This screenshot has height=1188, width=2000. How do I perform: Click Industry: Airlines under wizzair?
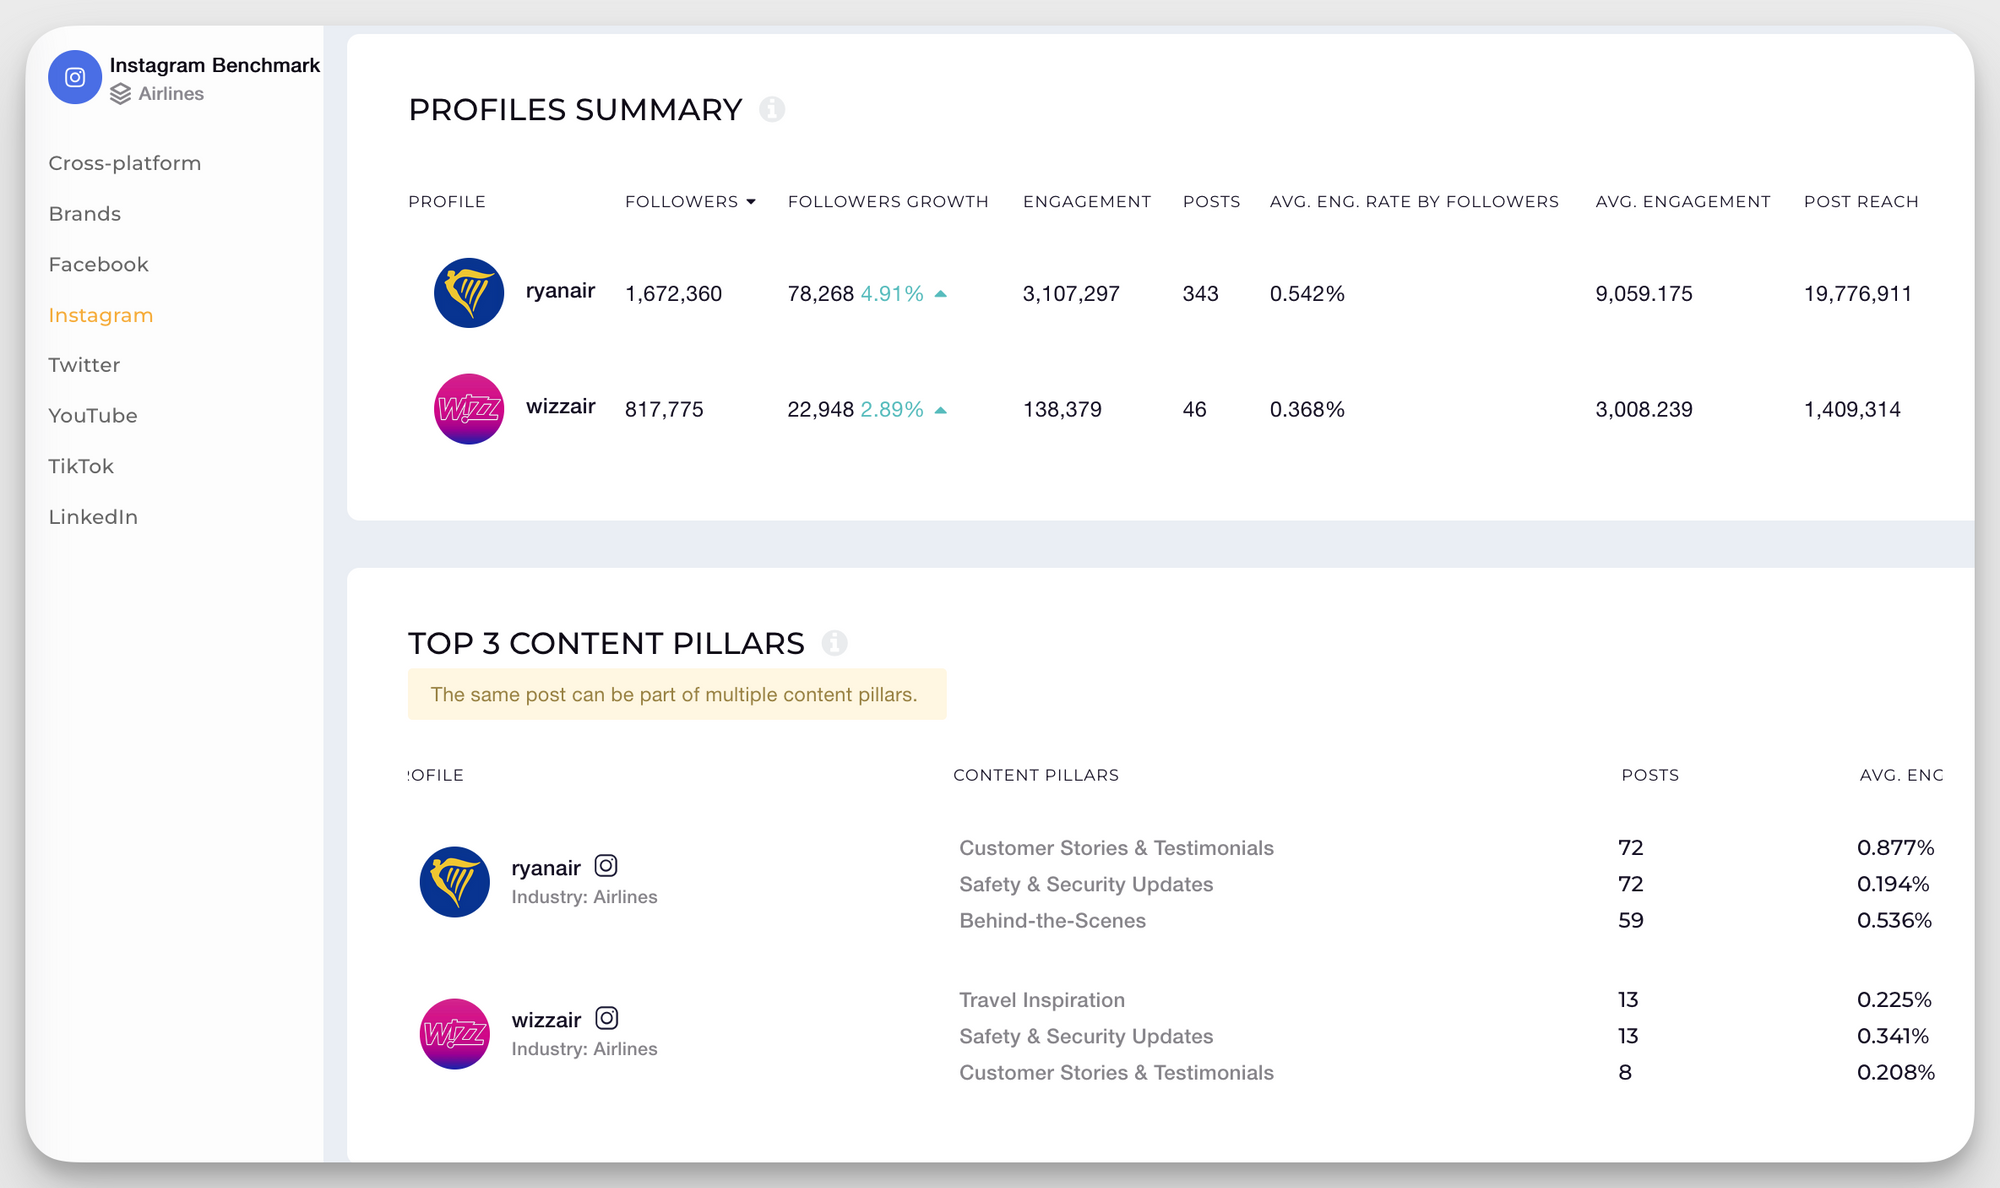[x=584, y=1049]
